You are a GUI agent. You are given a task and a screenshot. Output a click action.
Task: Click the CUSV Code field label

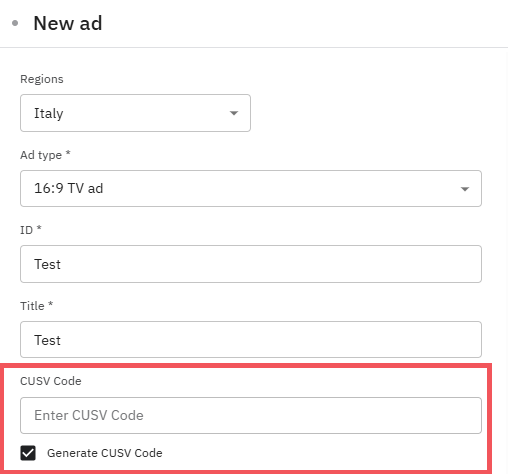[51, 381]
